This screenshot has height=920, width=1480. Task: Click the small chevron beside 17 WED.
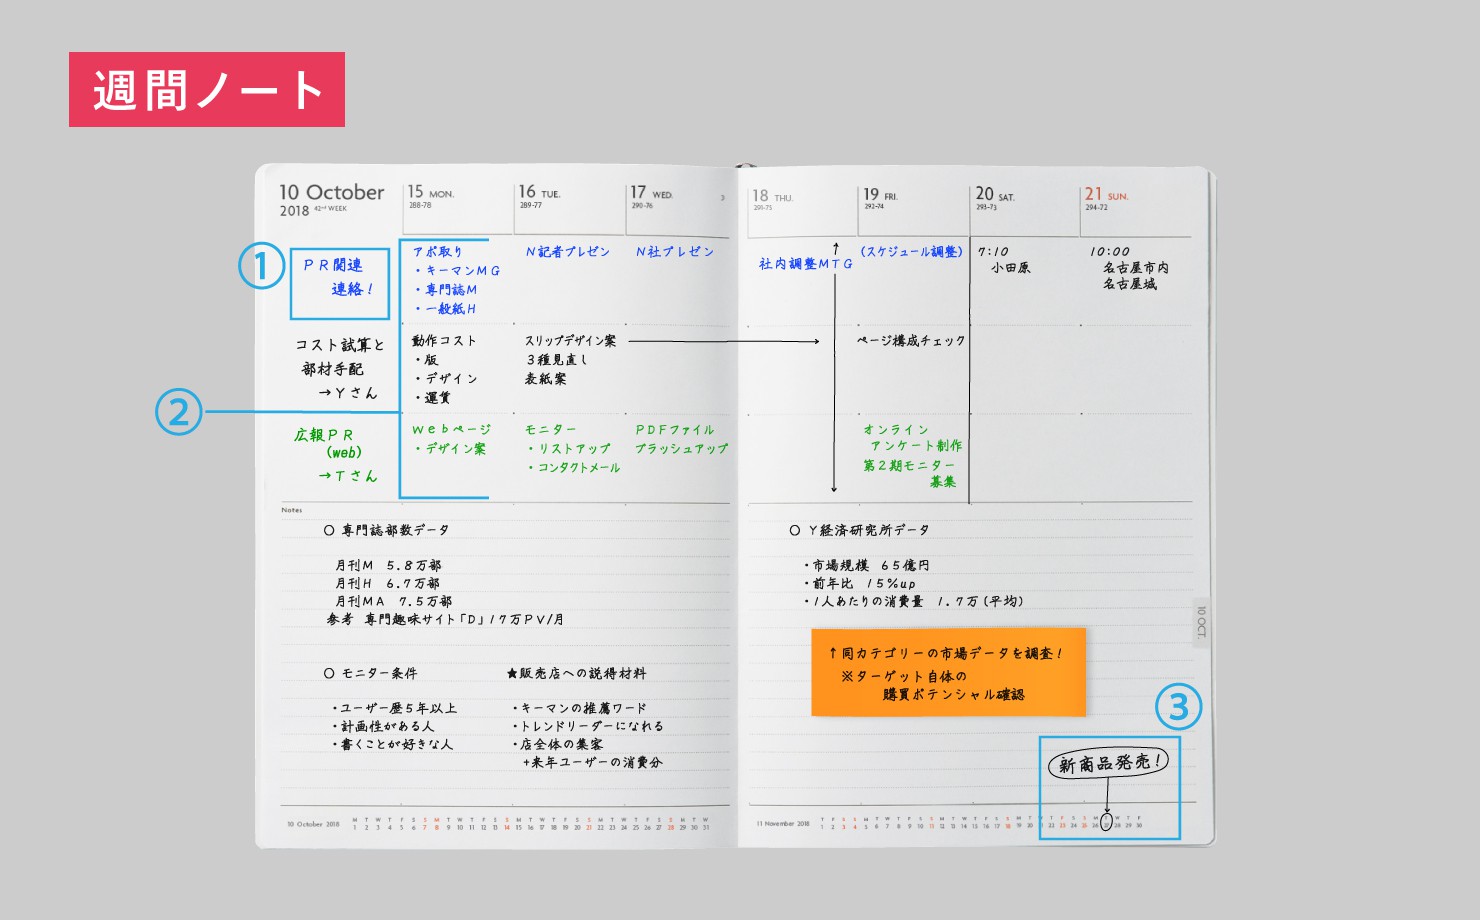723,198
